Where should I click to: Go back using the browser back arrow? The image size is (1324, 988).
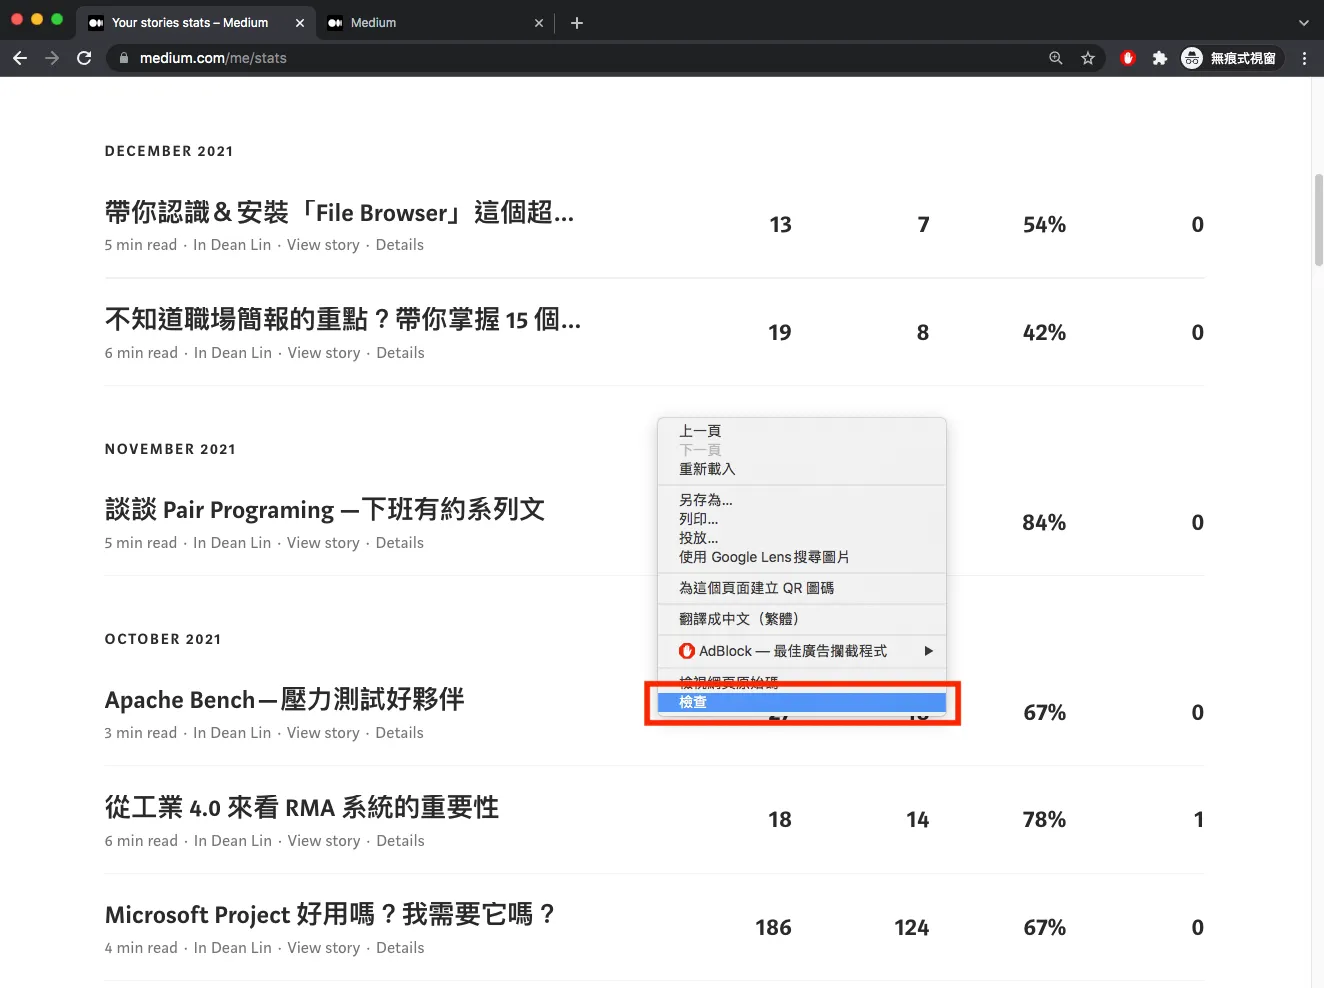(x=20, y=58)
